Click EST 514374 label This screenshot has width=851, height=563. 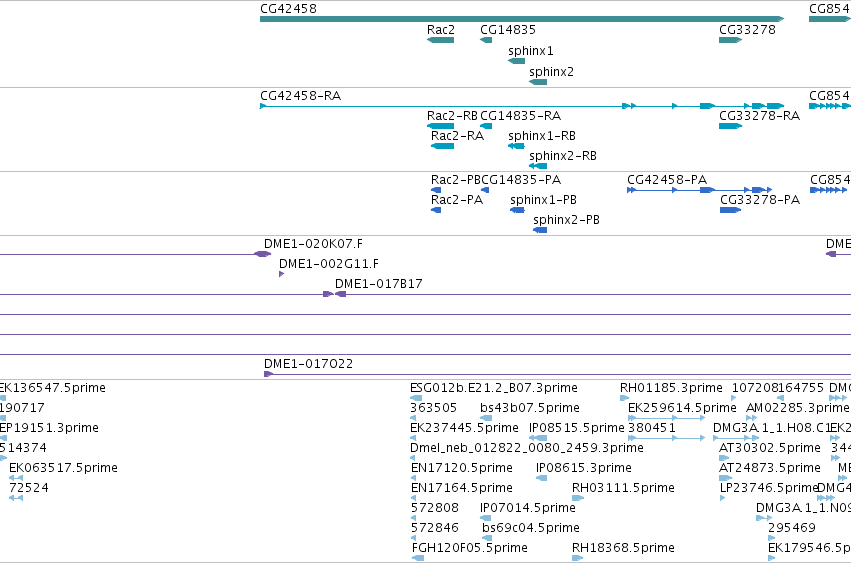tap(23, 448)
